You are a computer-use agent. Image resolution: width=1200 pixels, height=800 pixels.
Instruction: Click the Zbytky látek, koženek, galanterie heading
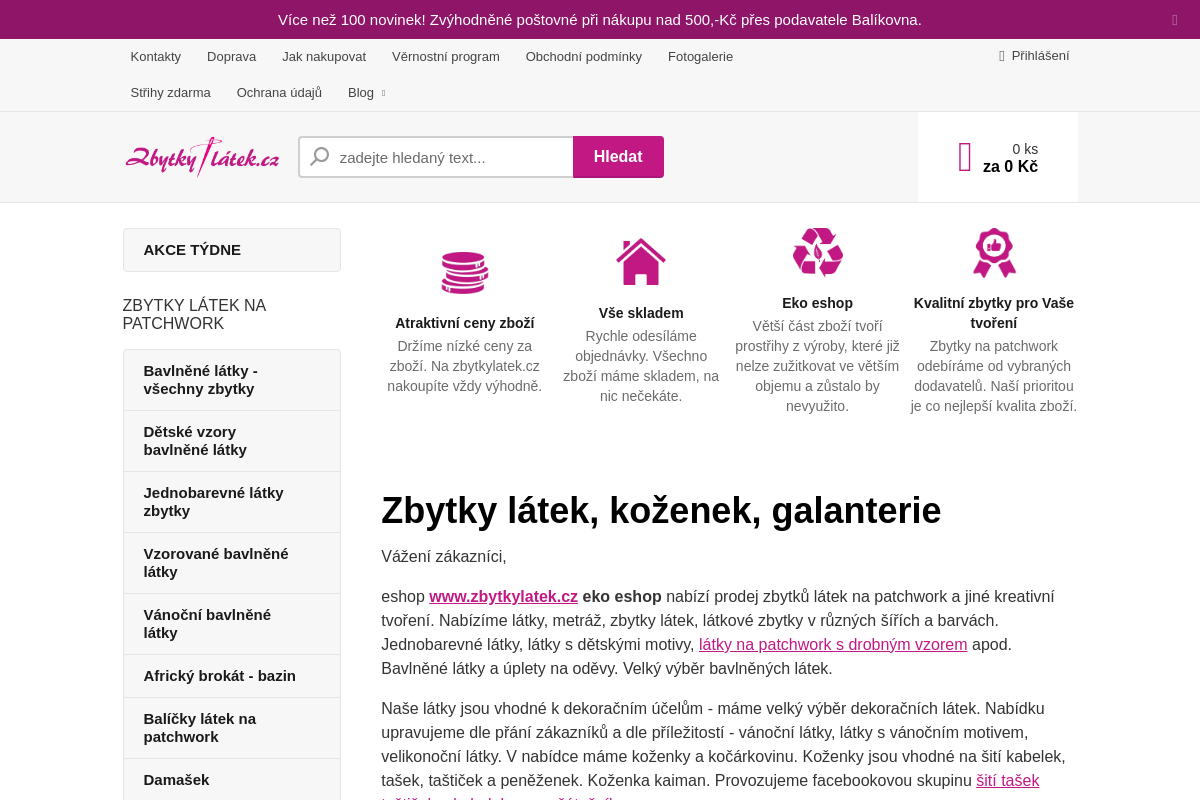click(661, 510)
